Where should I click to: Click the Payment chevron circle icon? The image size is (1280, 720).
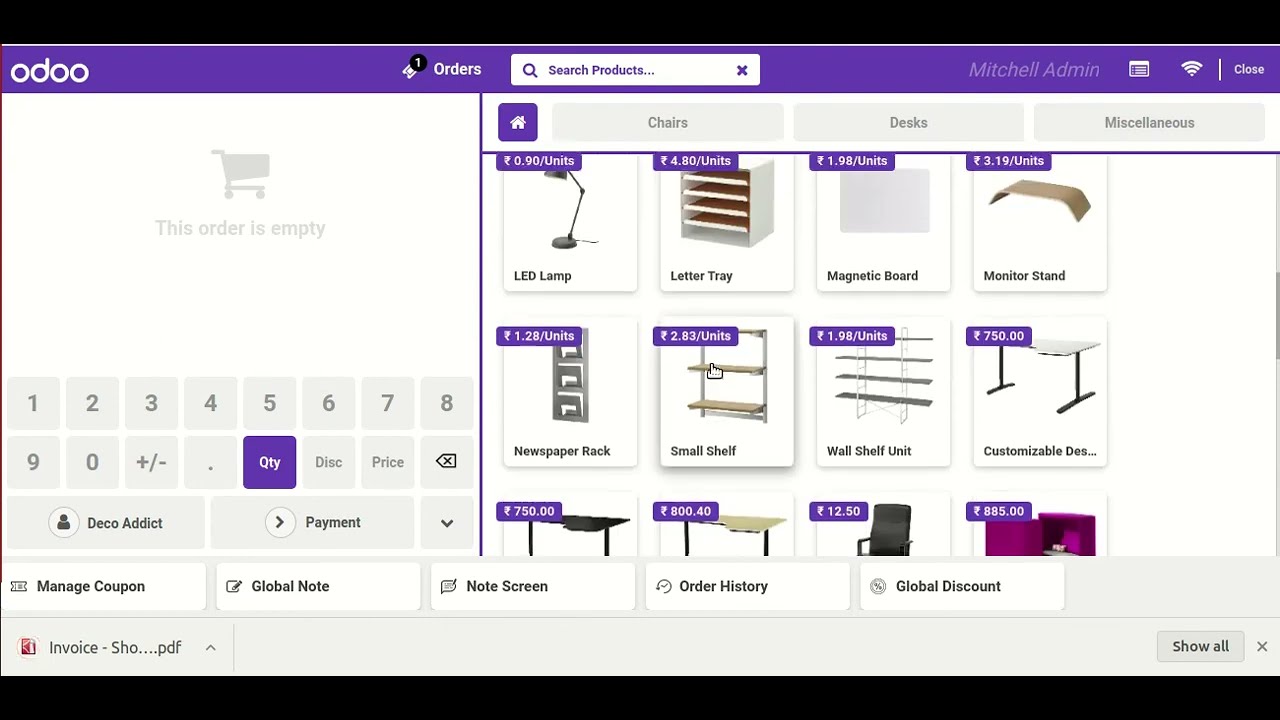(x=280, y=522)
